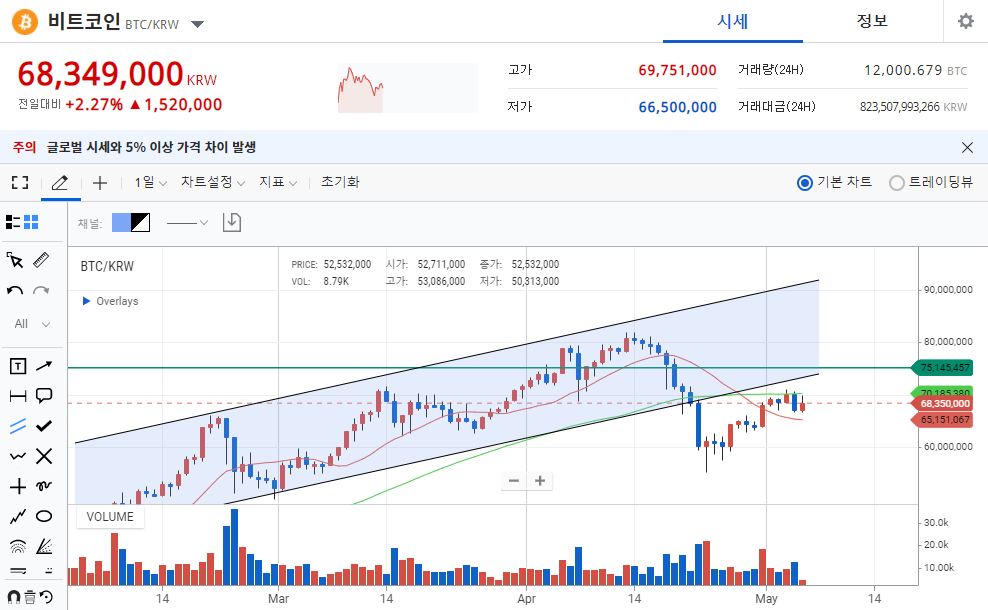Select the horizontal range measure tool
Viewport: 988px width, 610px height.
tap(18, 396)
